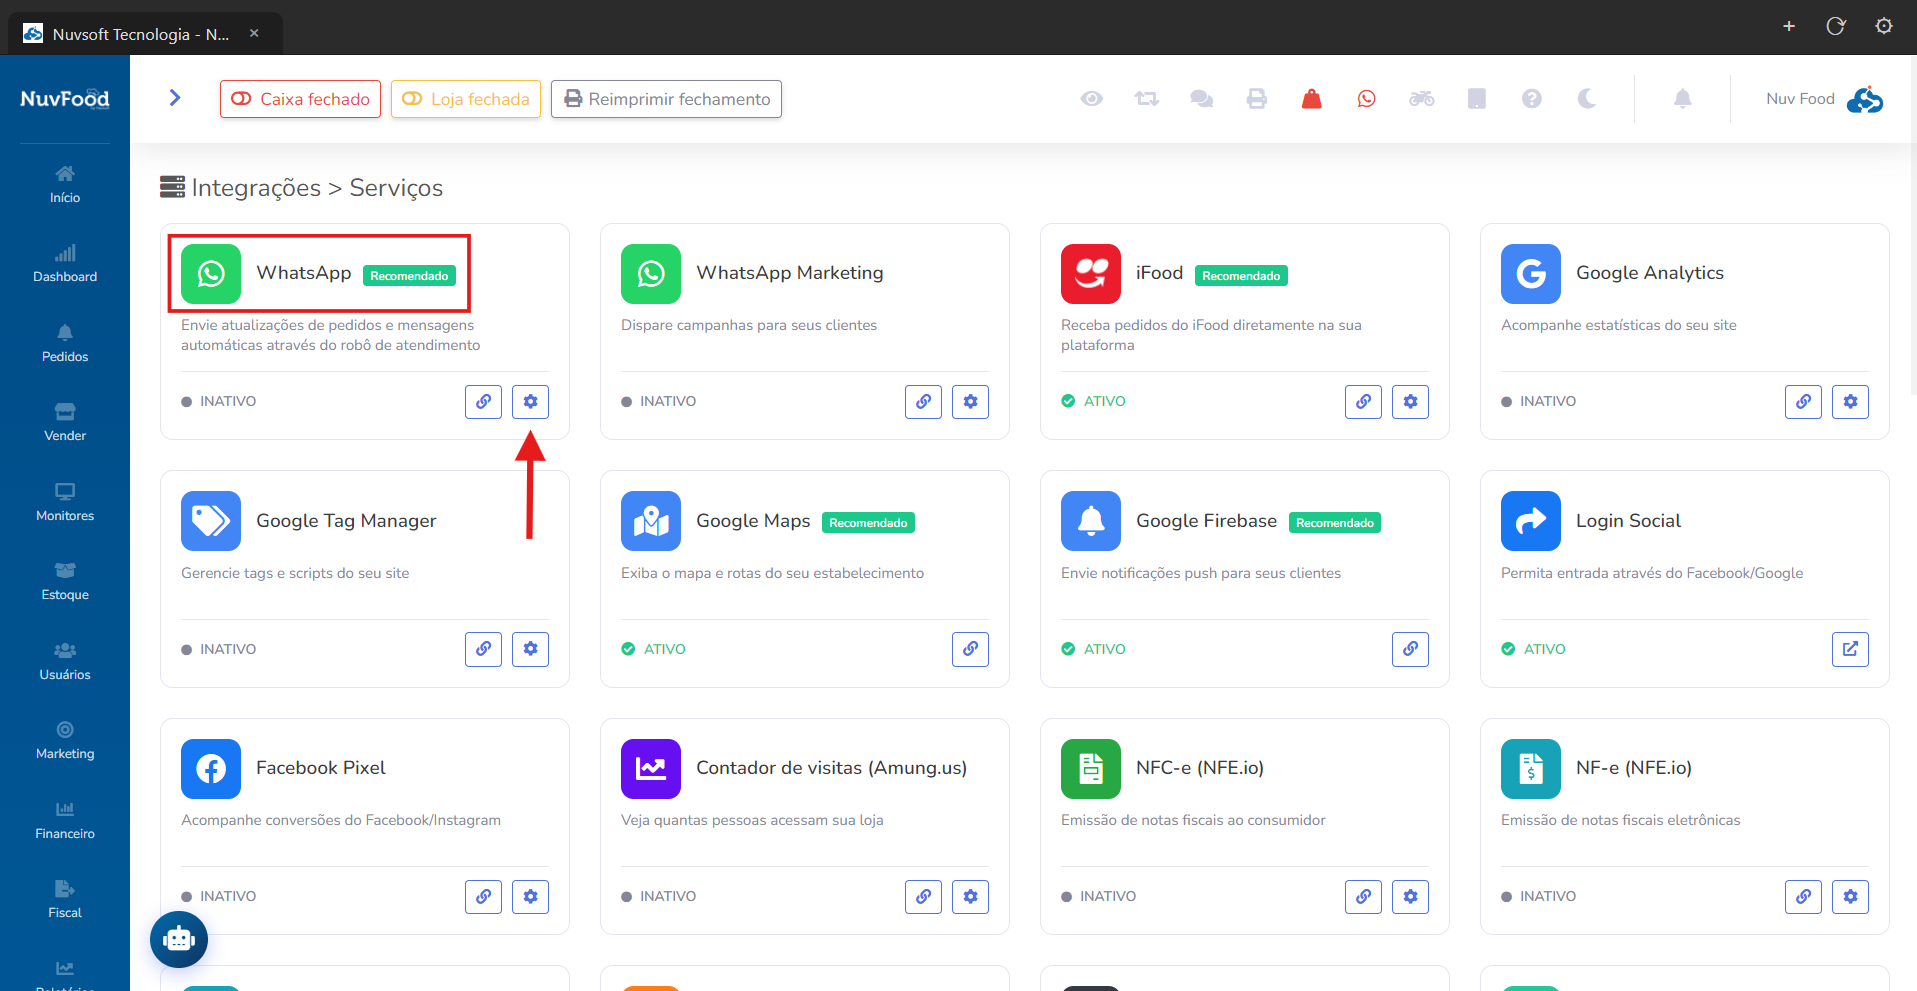Image resolution: width=1917 pixels, height=991 pixels.
Task: Click the NuvFood logo
Action: point(65,99)
